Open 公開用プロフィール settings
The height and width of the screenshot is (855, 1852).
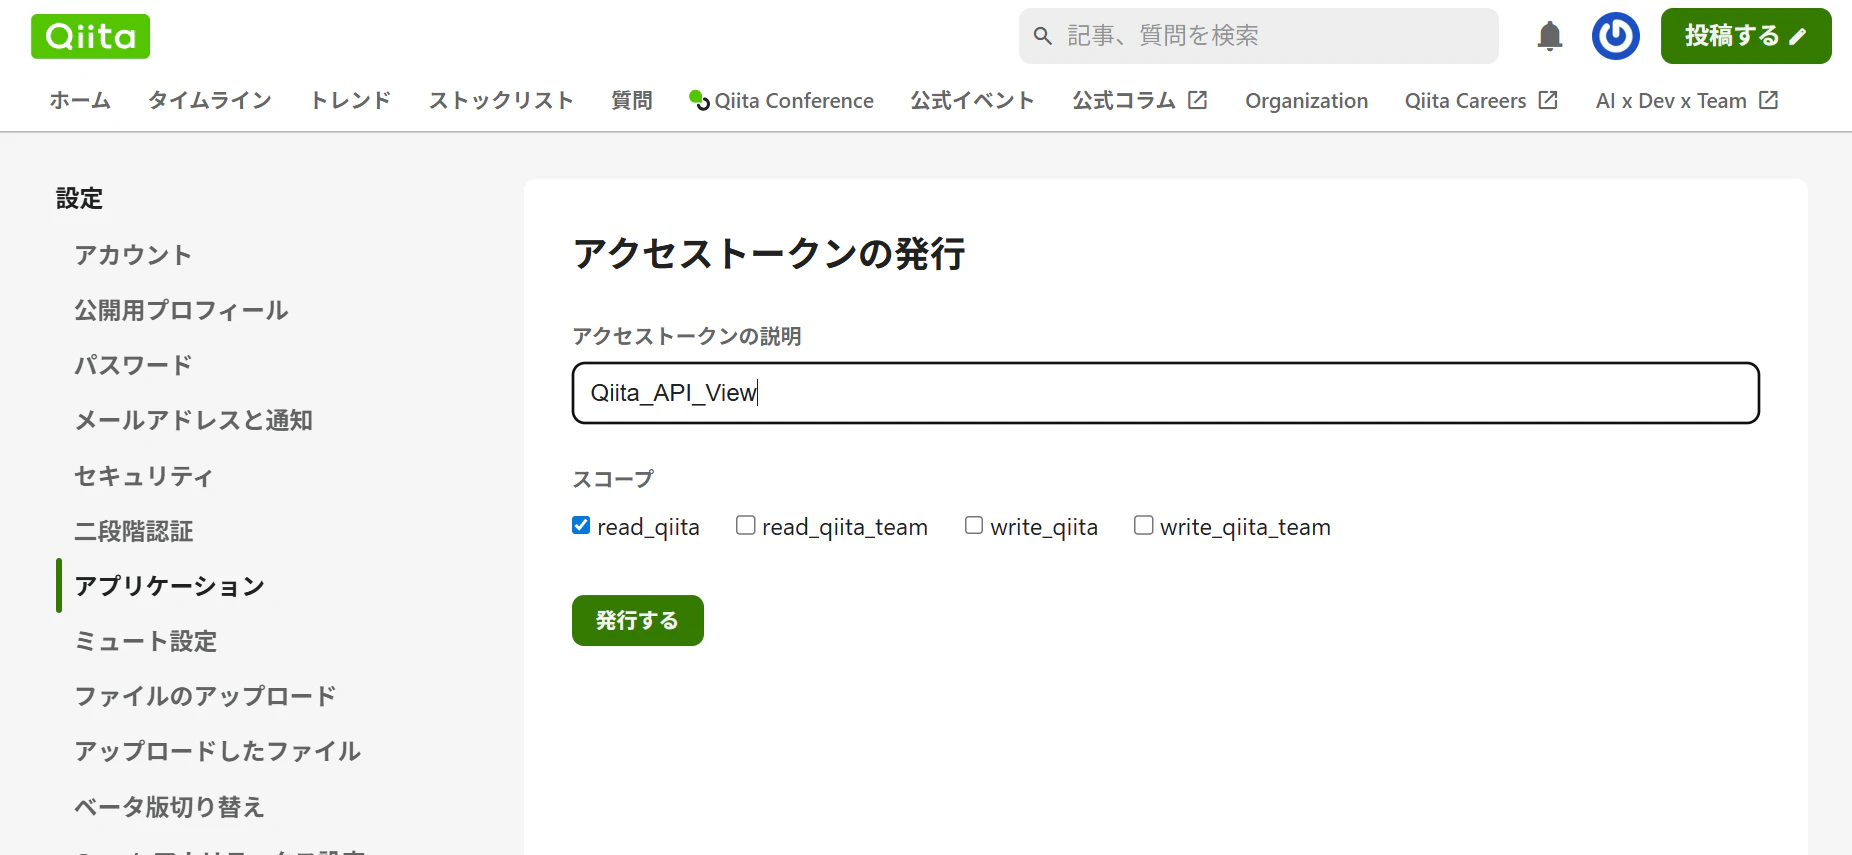181,310
